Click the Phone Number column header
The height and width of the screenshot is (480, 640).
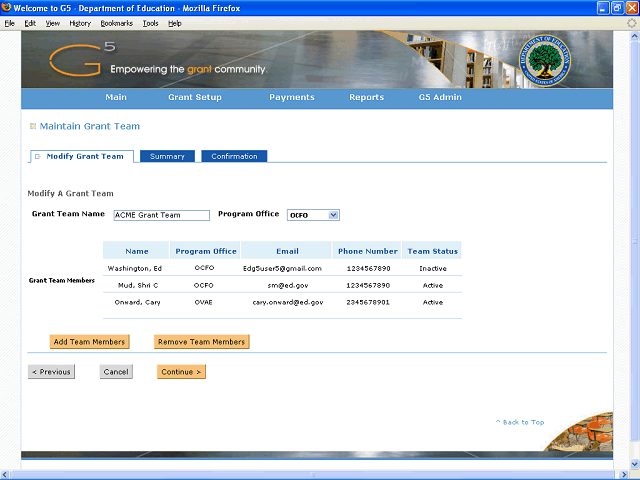[367, 251]
